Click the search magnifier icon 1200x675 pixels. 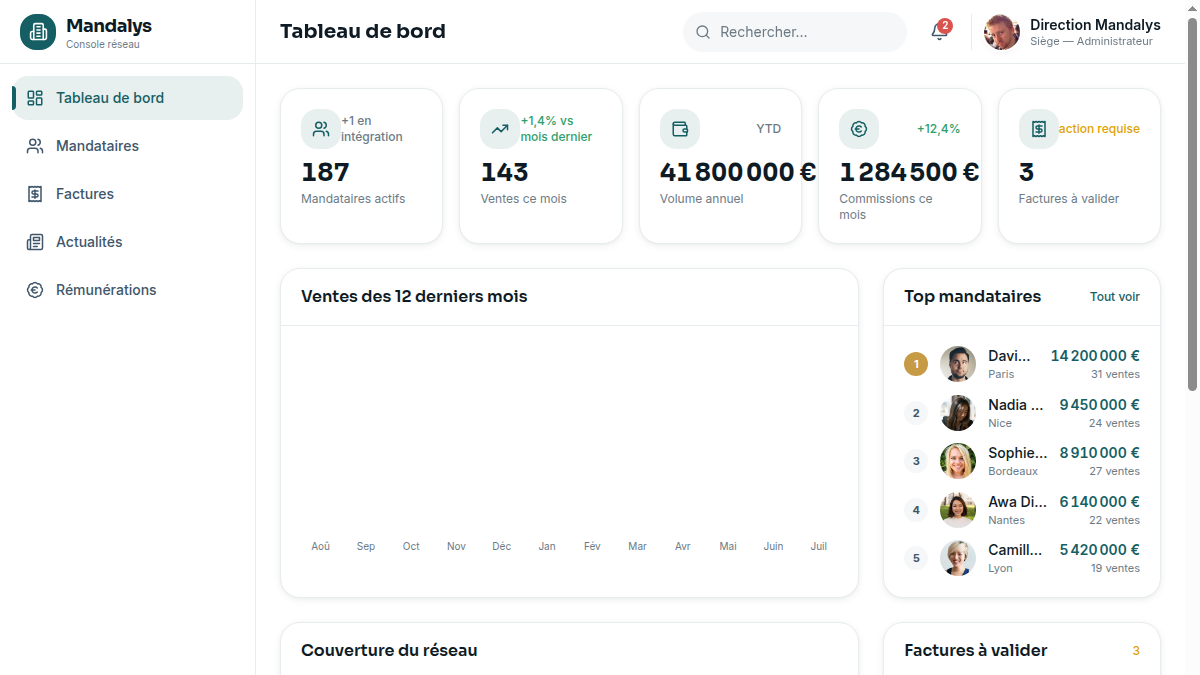pos(703,32)
